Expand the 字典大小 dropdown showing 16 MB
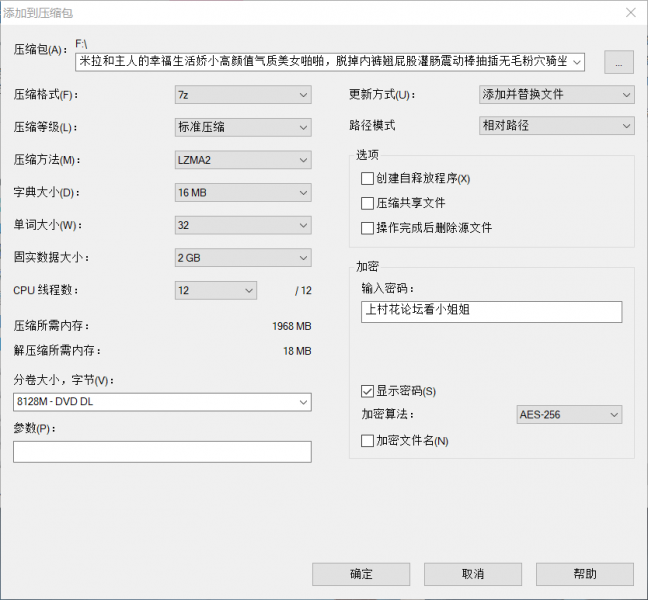The image size is (648, 600). coord(243,192)
